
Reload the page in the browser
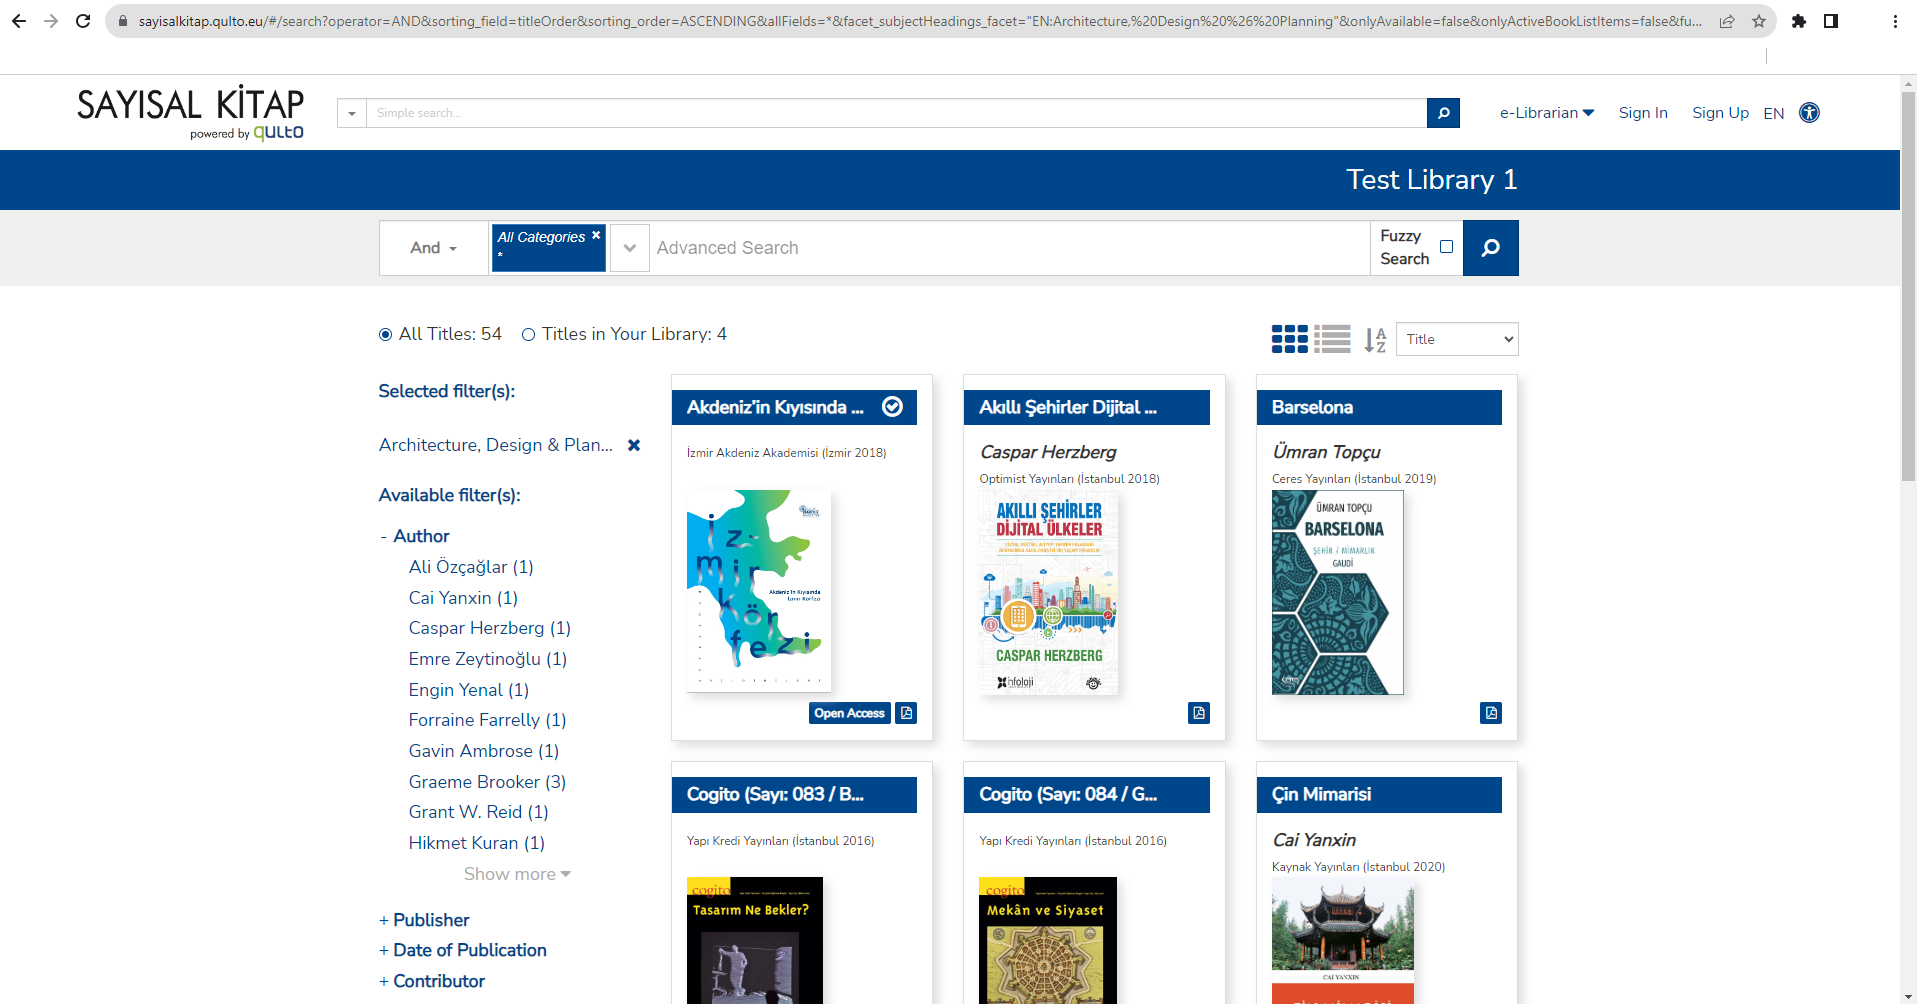coord(83,21)
